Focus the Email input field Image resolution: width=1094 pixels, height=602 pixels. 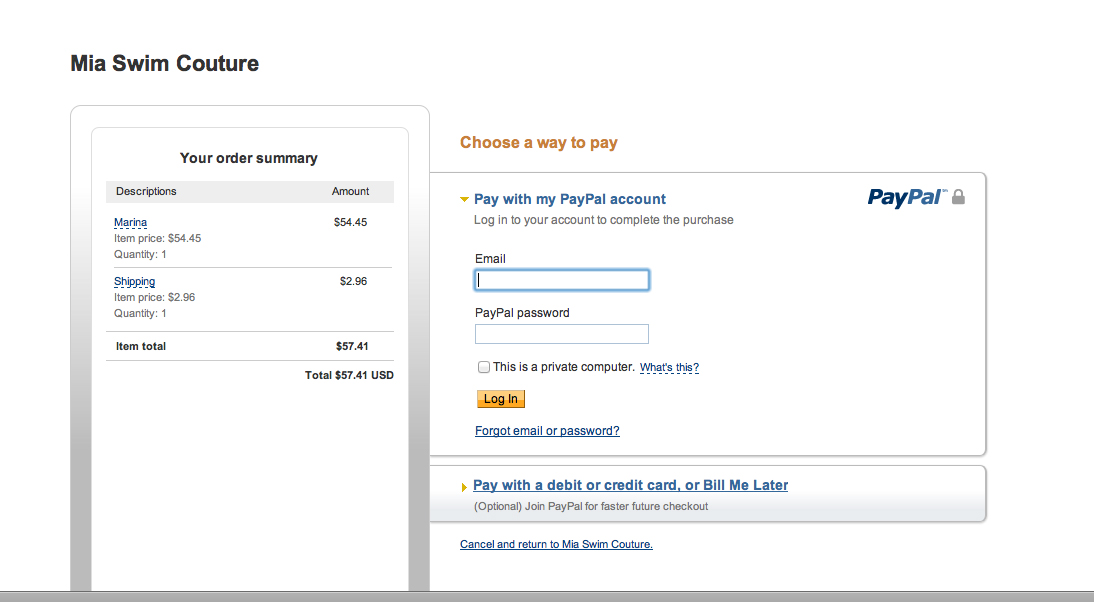pos(562,280)
